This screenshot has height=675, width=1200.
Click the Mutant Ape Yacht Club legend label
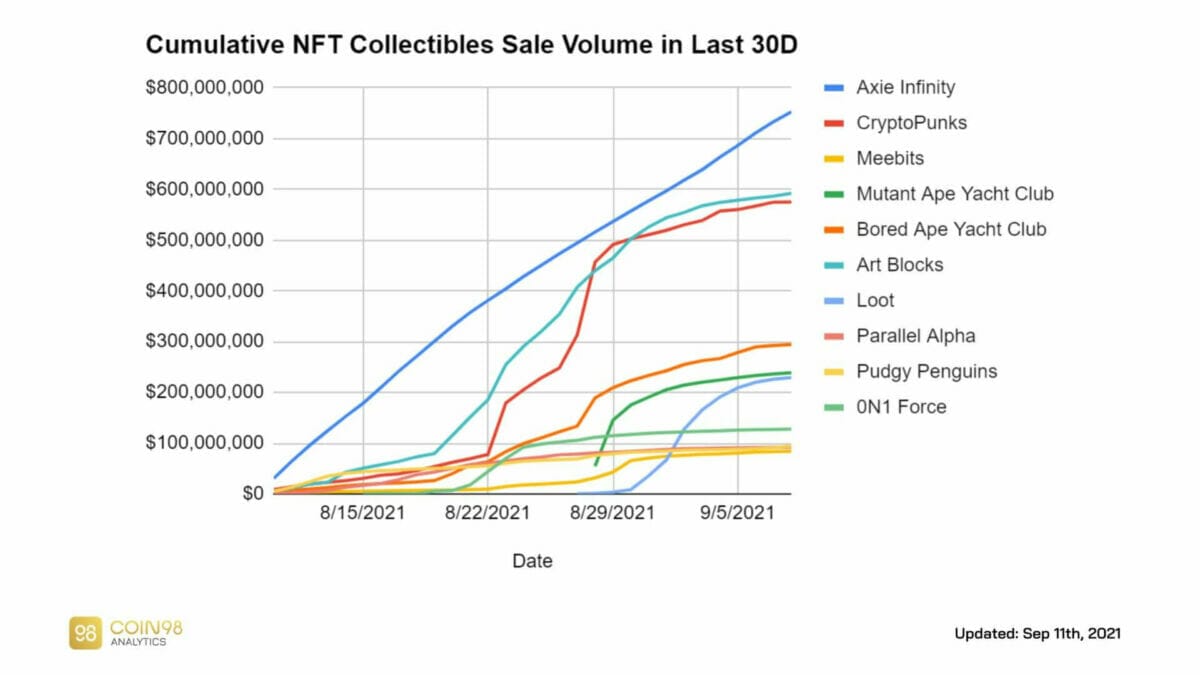click(x=954, y=194)
